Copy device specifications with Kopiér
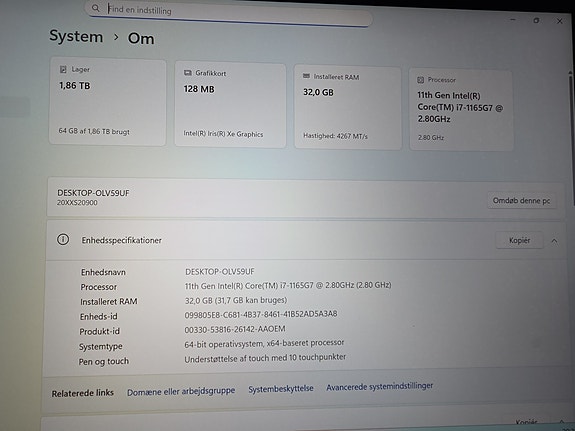575x431 pixels. [519, 240]
